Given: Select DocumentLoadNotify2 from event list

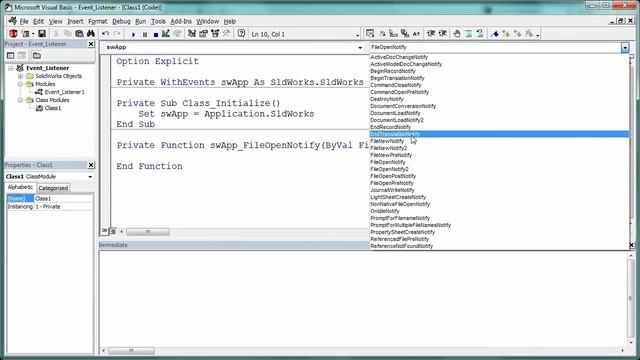Looking at the screenshot, I should coord(397,120).
